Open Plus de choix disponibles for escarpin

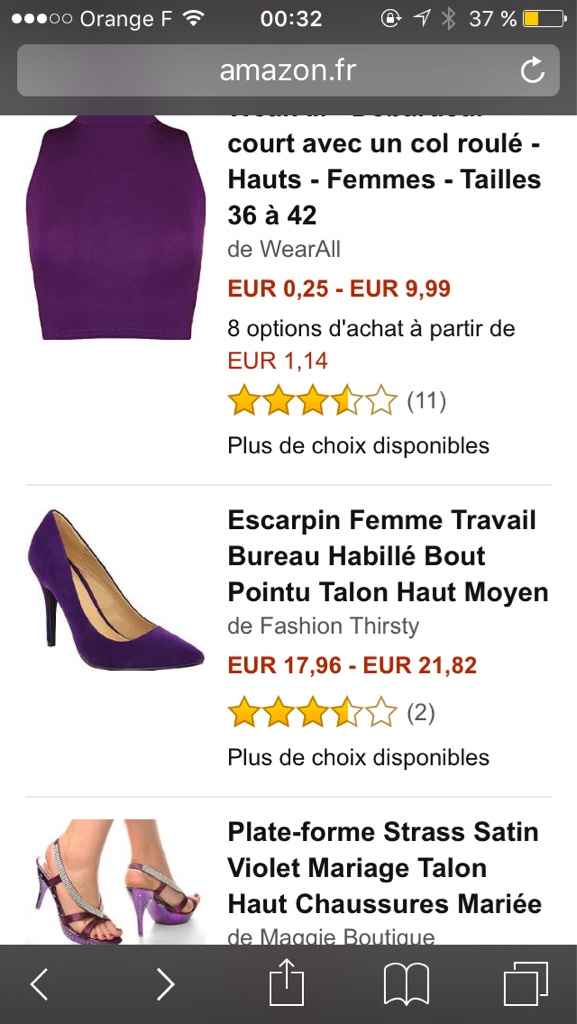coord(356,756)
